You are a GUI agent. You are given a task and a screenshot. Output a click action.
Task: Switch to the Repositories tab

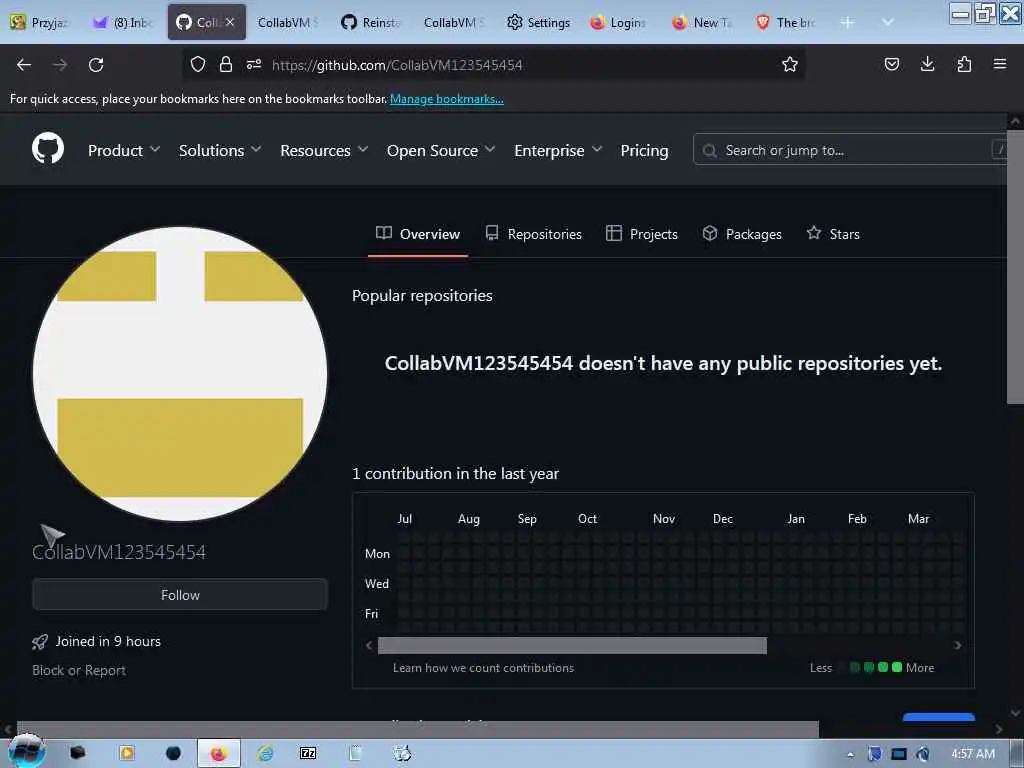point(534,234)
